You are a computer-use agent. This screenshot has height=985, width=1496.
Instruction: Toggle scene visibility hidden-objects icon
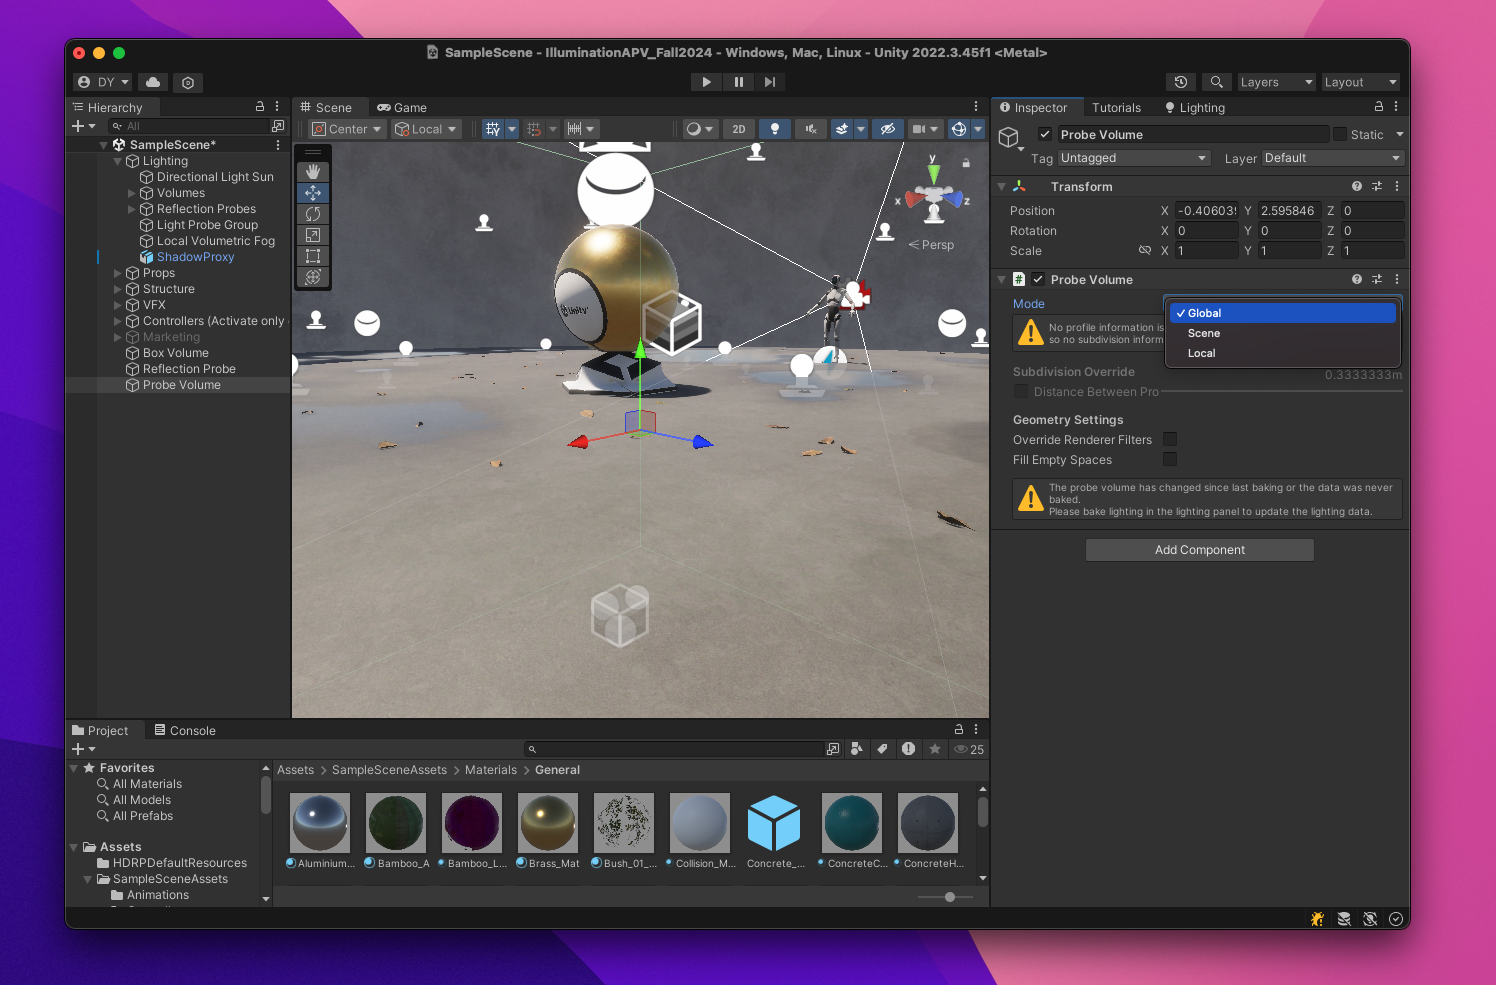pos(887,129)
